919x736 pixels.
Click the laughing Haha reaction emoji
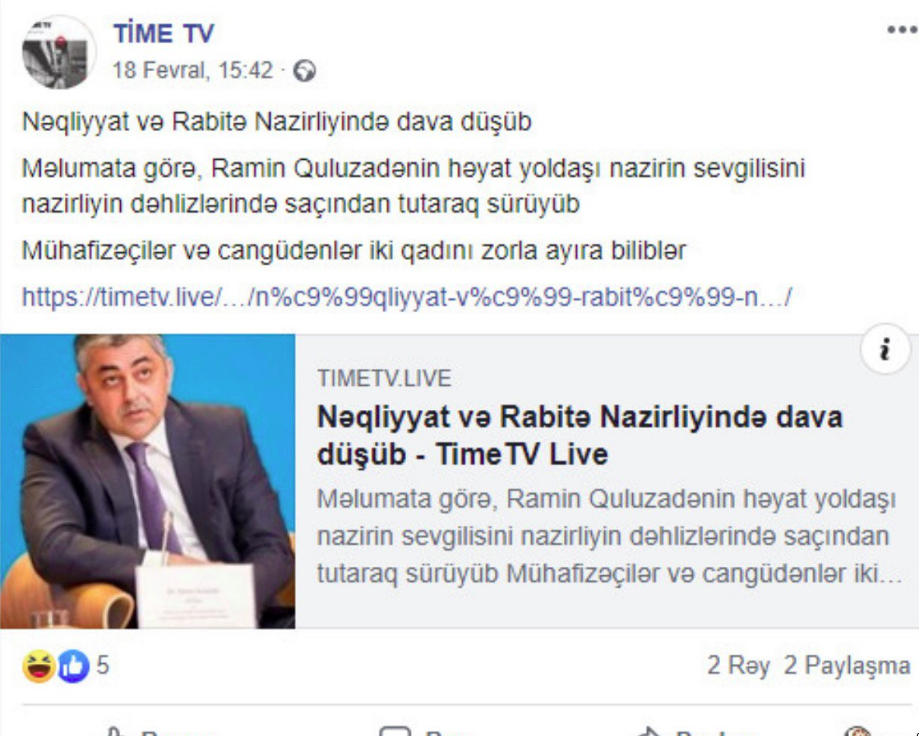tap(39, 666)
